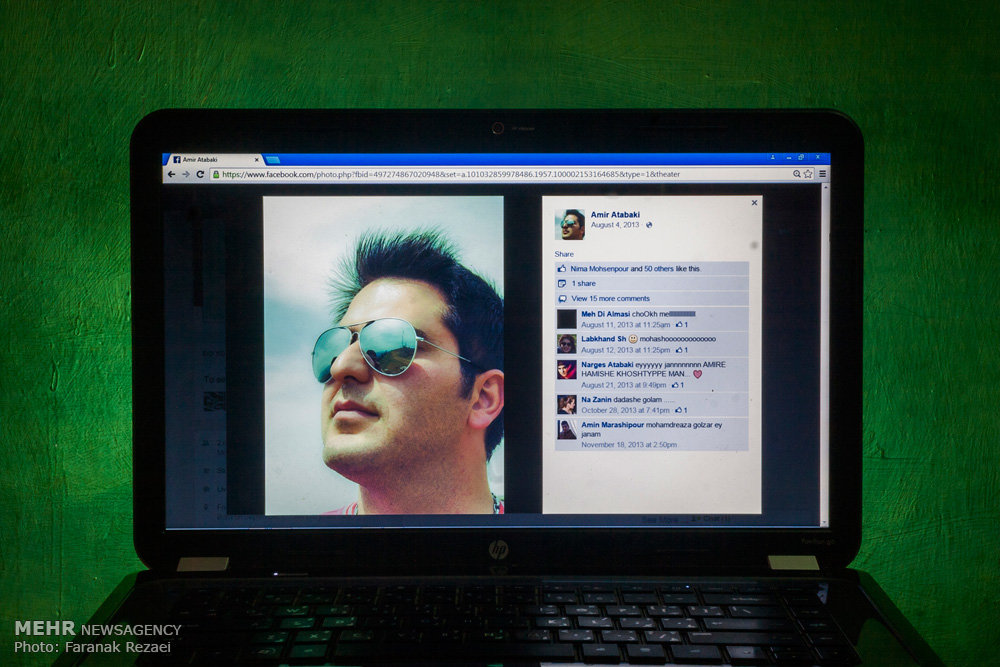1000x667 pixels.
Task: Open the Labkhand Sh commenter name
Action: coord(603,339)
